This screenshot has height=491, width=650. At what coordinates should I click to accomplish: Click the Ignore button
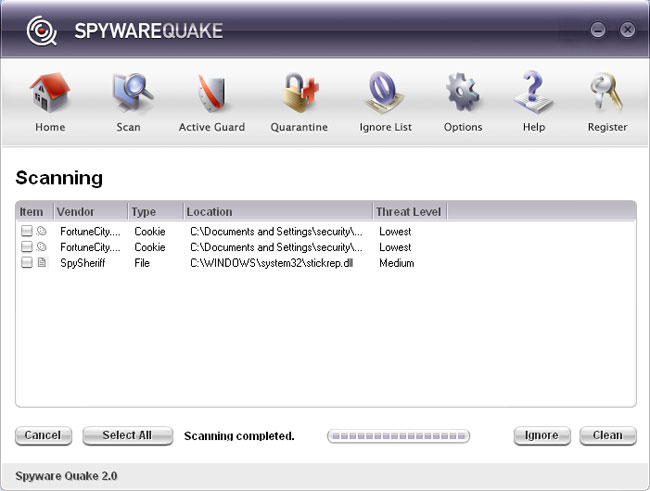(x=542, y=435)
